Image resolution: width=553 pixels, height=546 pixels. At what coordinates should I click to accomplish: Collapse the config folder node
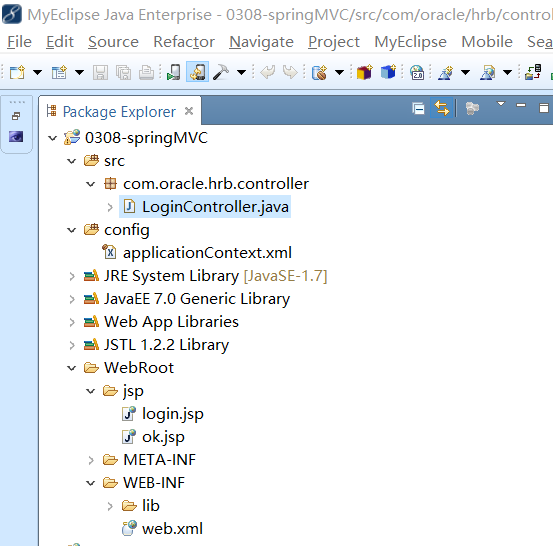pyautogui.click(x=72, y=230)
